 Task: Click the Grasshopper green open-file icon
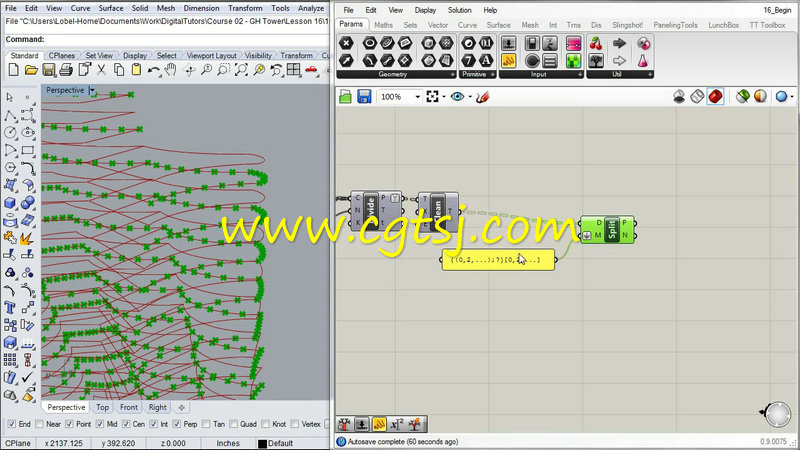345,96
